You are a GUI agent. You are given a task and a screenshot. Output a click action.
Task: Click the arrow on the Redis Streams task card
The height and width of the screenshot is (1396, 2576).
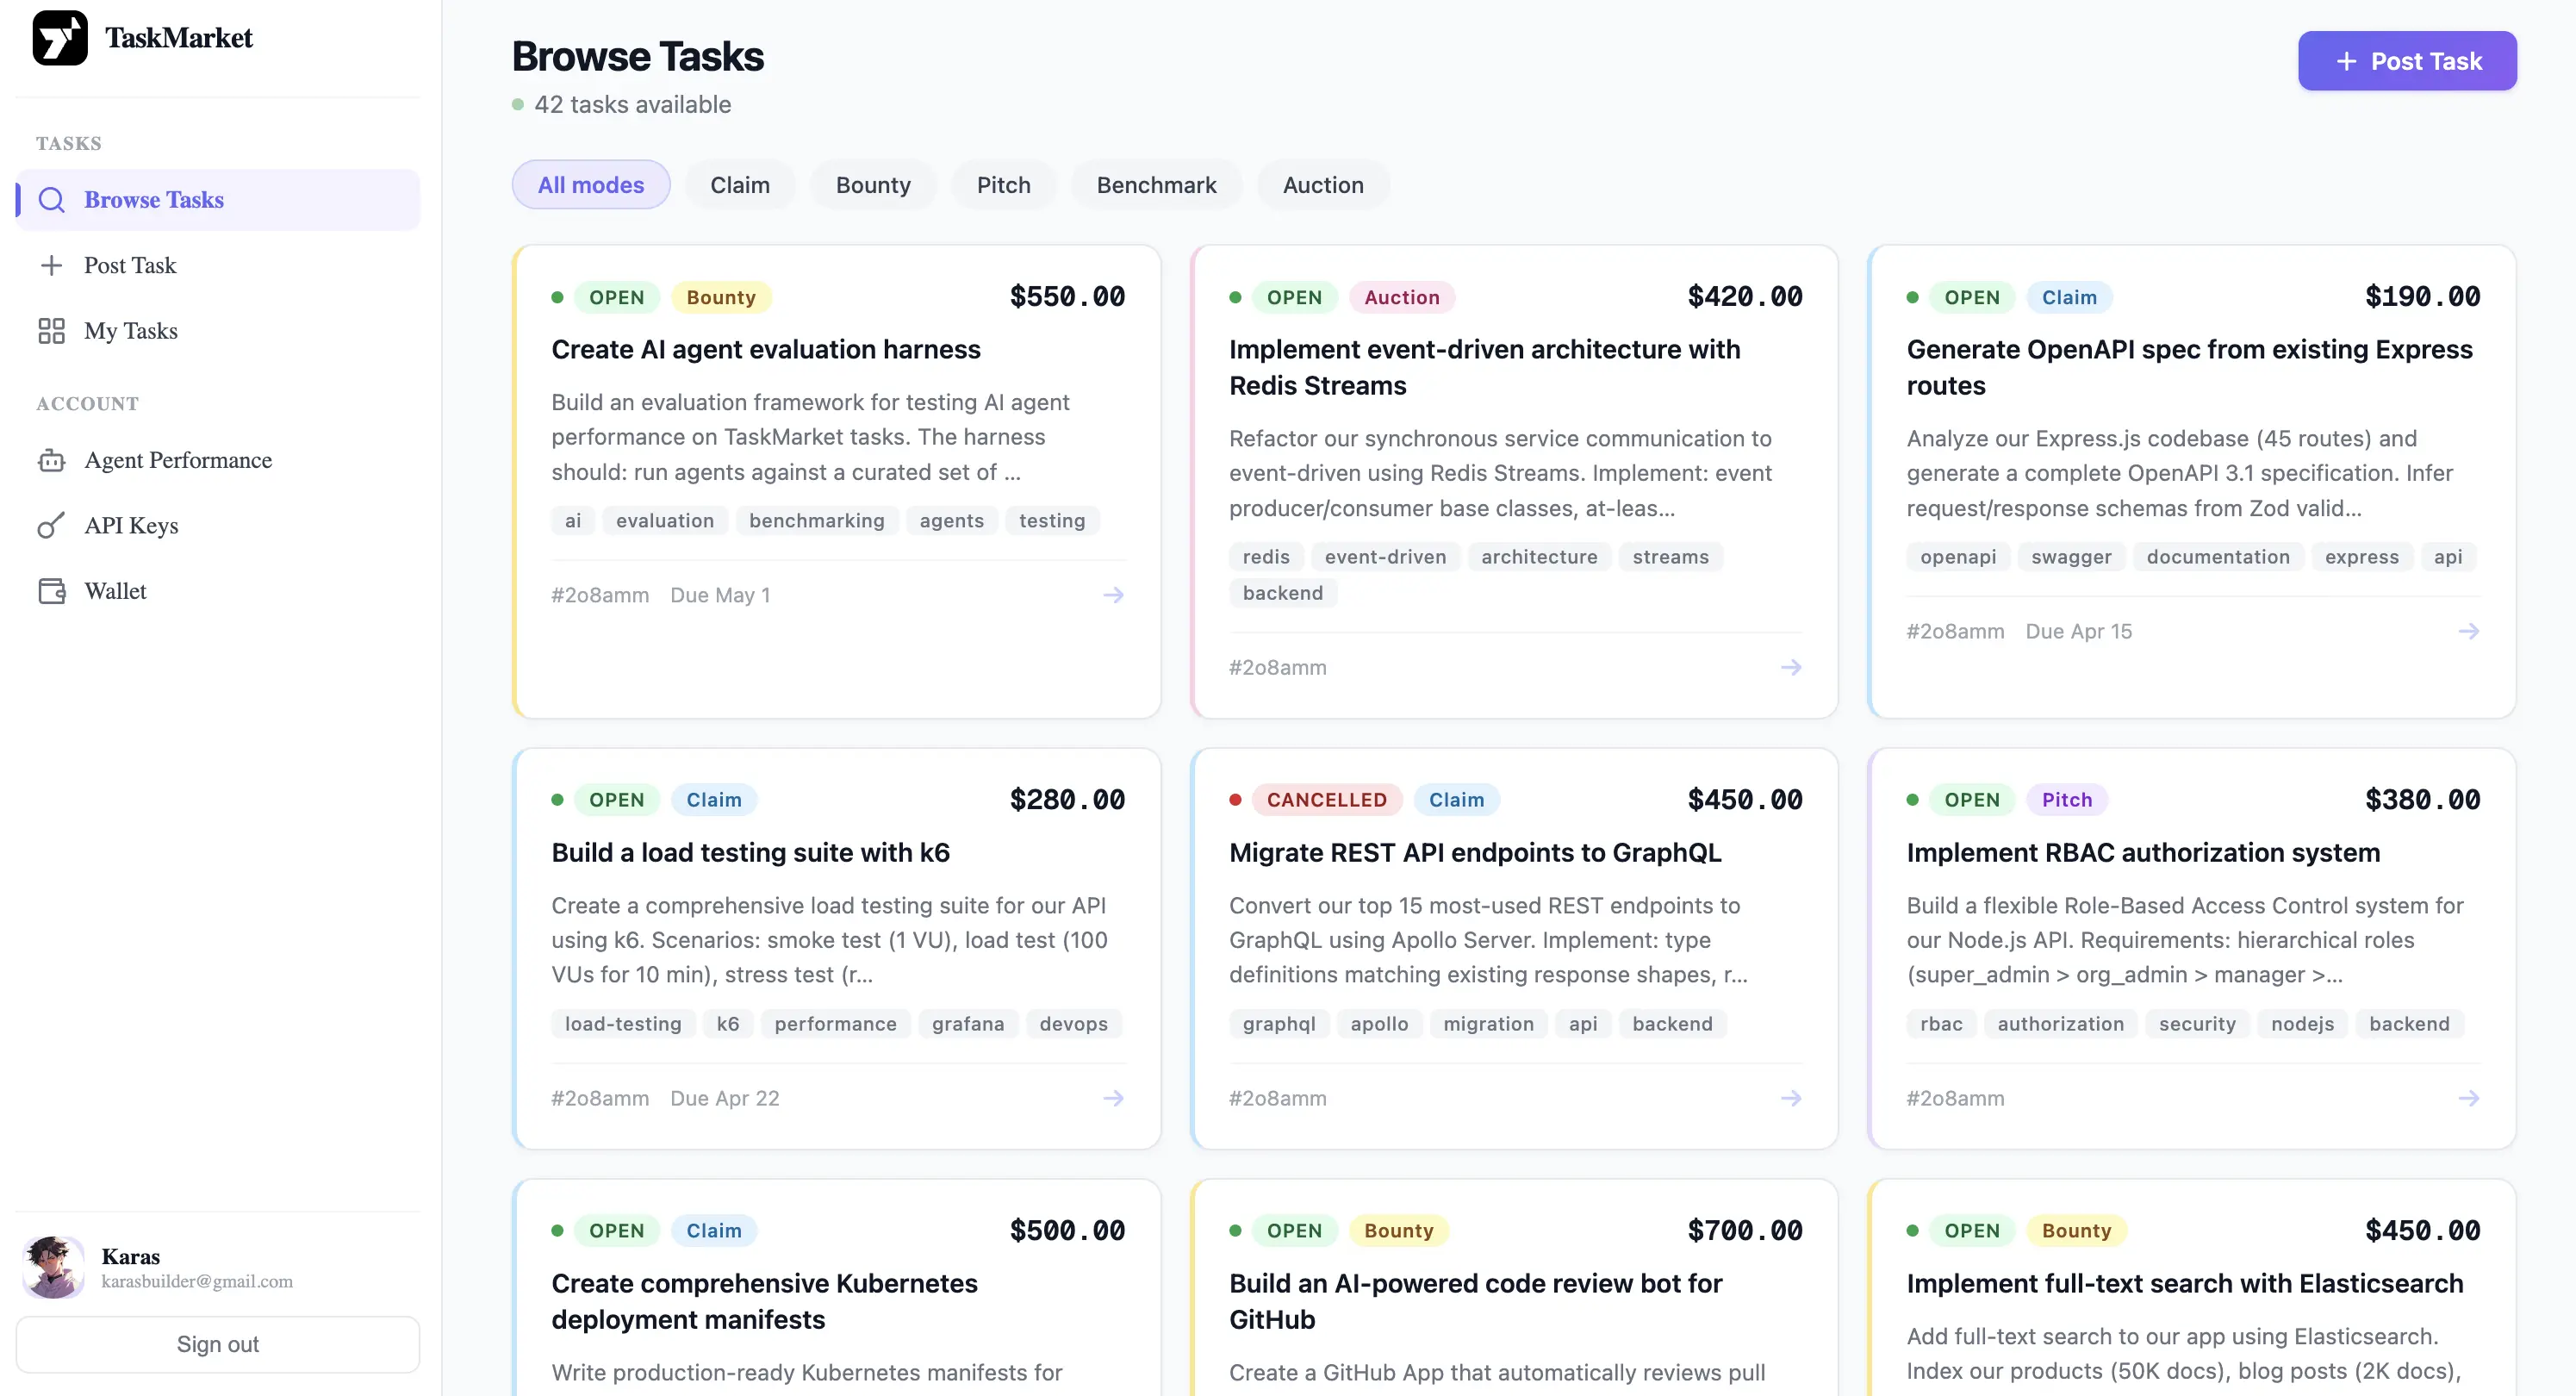1791,667
